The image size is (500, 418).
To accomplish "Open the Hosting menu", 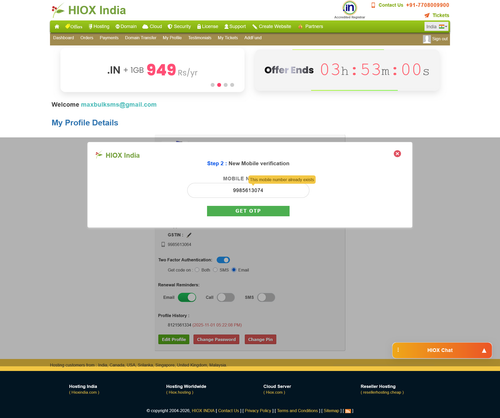I will click(x=99, y=27).
